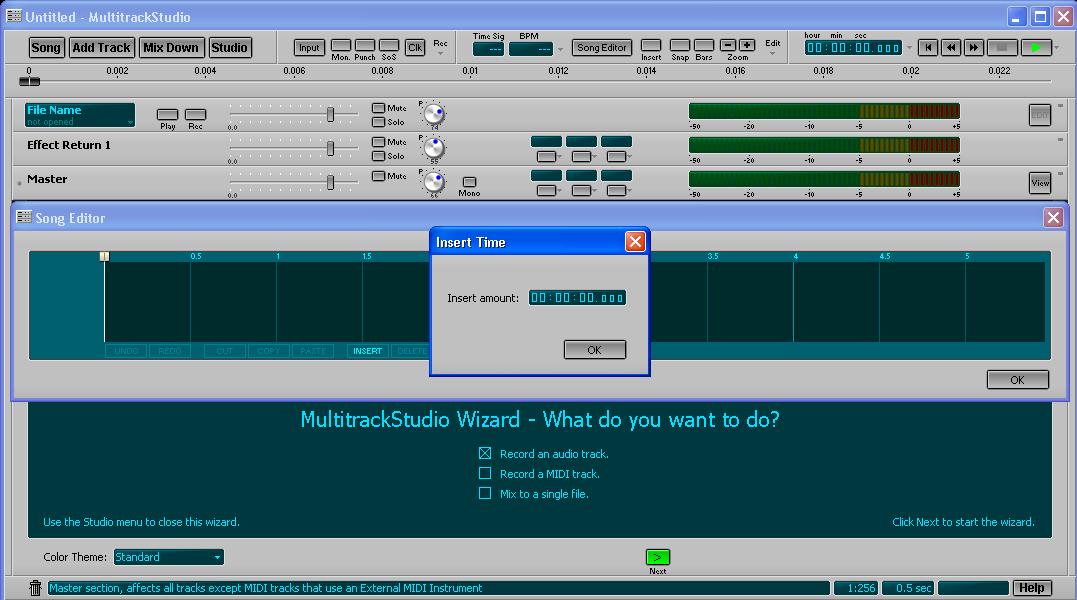The height and width of the screenshot is (600, 1077).
Task: Click the Help button in the status bar
Action: [1031, 588]
